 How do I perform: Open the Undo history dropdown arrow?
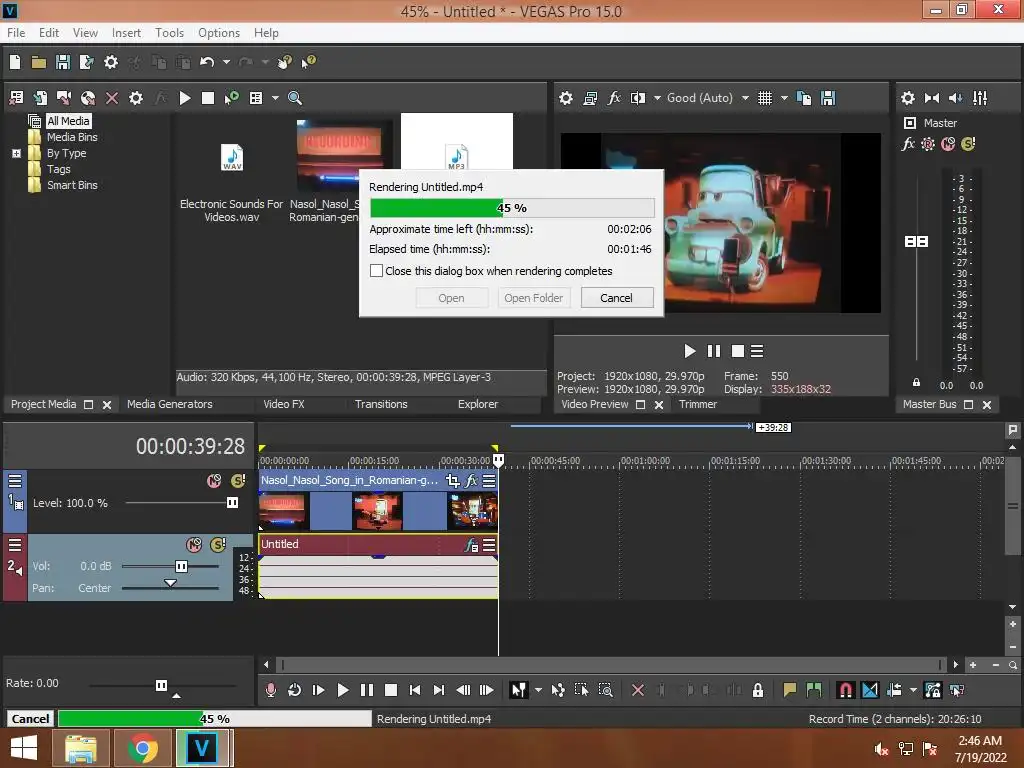[226, 62]
